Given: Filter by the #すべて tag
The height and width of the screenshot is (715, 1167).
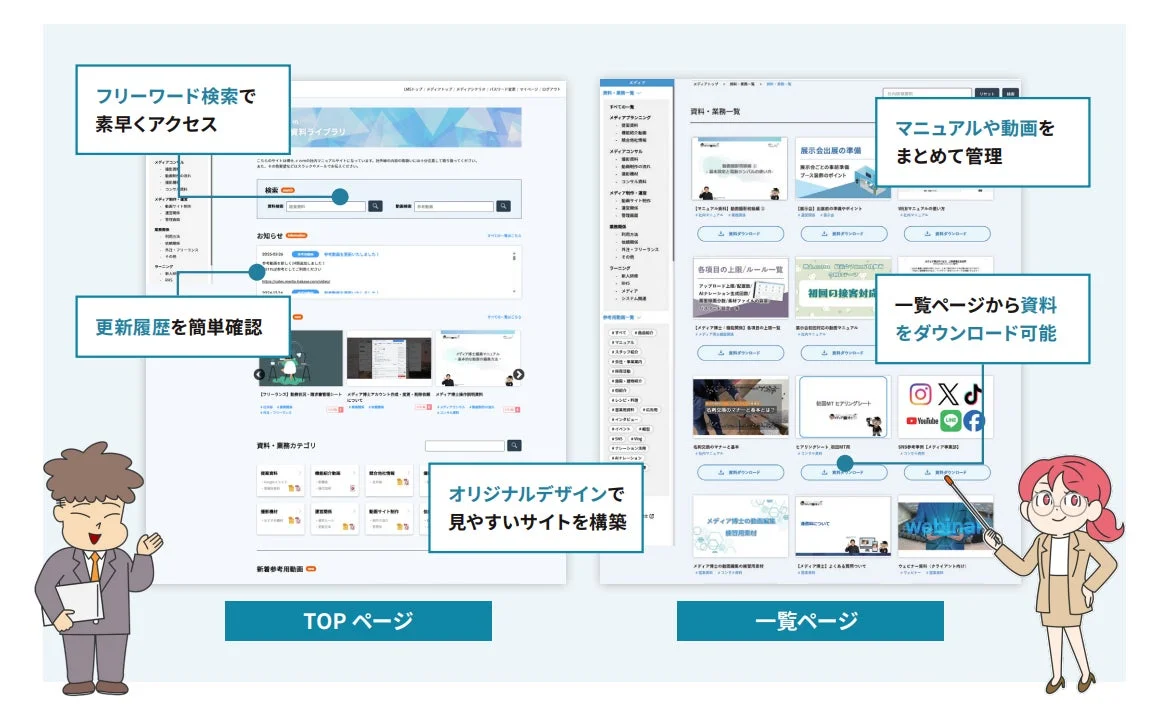Looking at the screenshot, I should pyautogui.click(x=619, y=333).
